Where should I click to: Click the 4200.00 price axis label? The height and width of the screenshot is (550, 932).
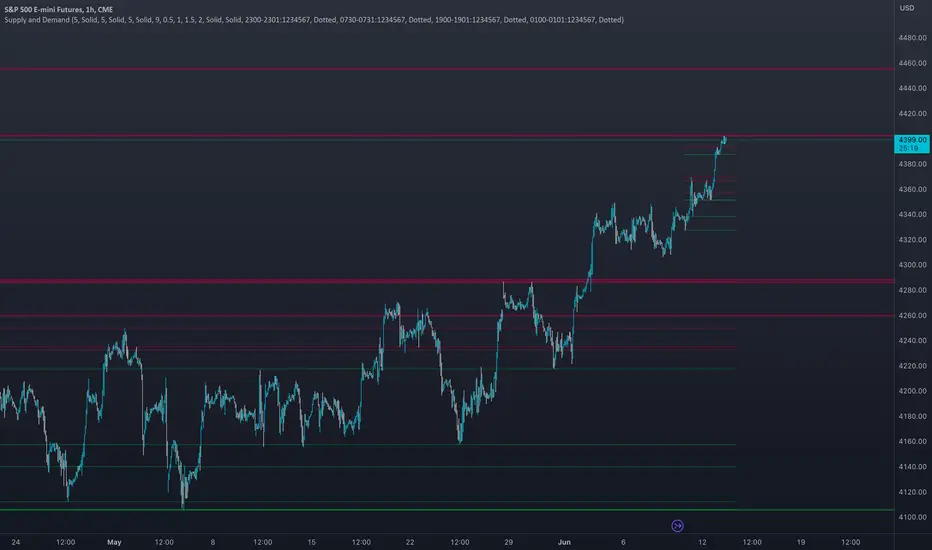pos(912,391)
